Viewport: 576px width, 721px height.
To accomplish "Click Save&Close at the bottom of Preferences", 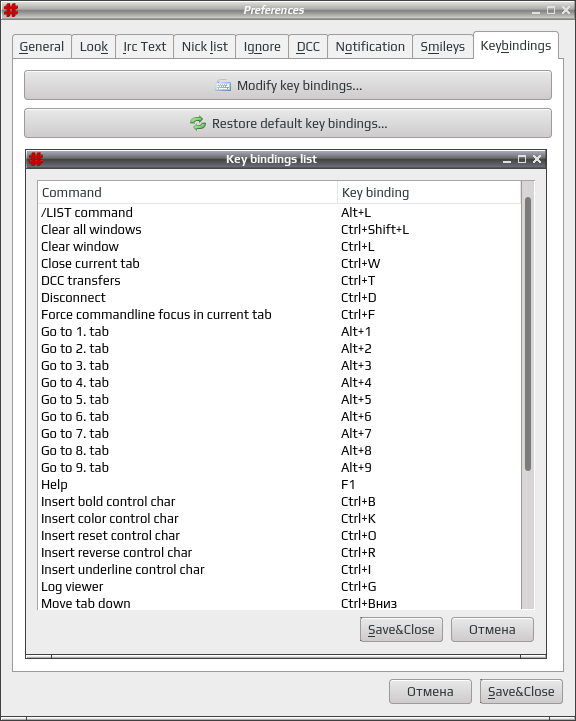I will coord(521,692).
